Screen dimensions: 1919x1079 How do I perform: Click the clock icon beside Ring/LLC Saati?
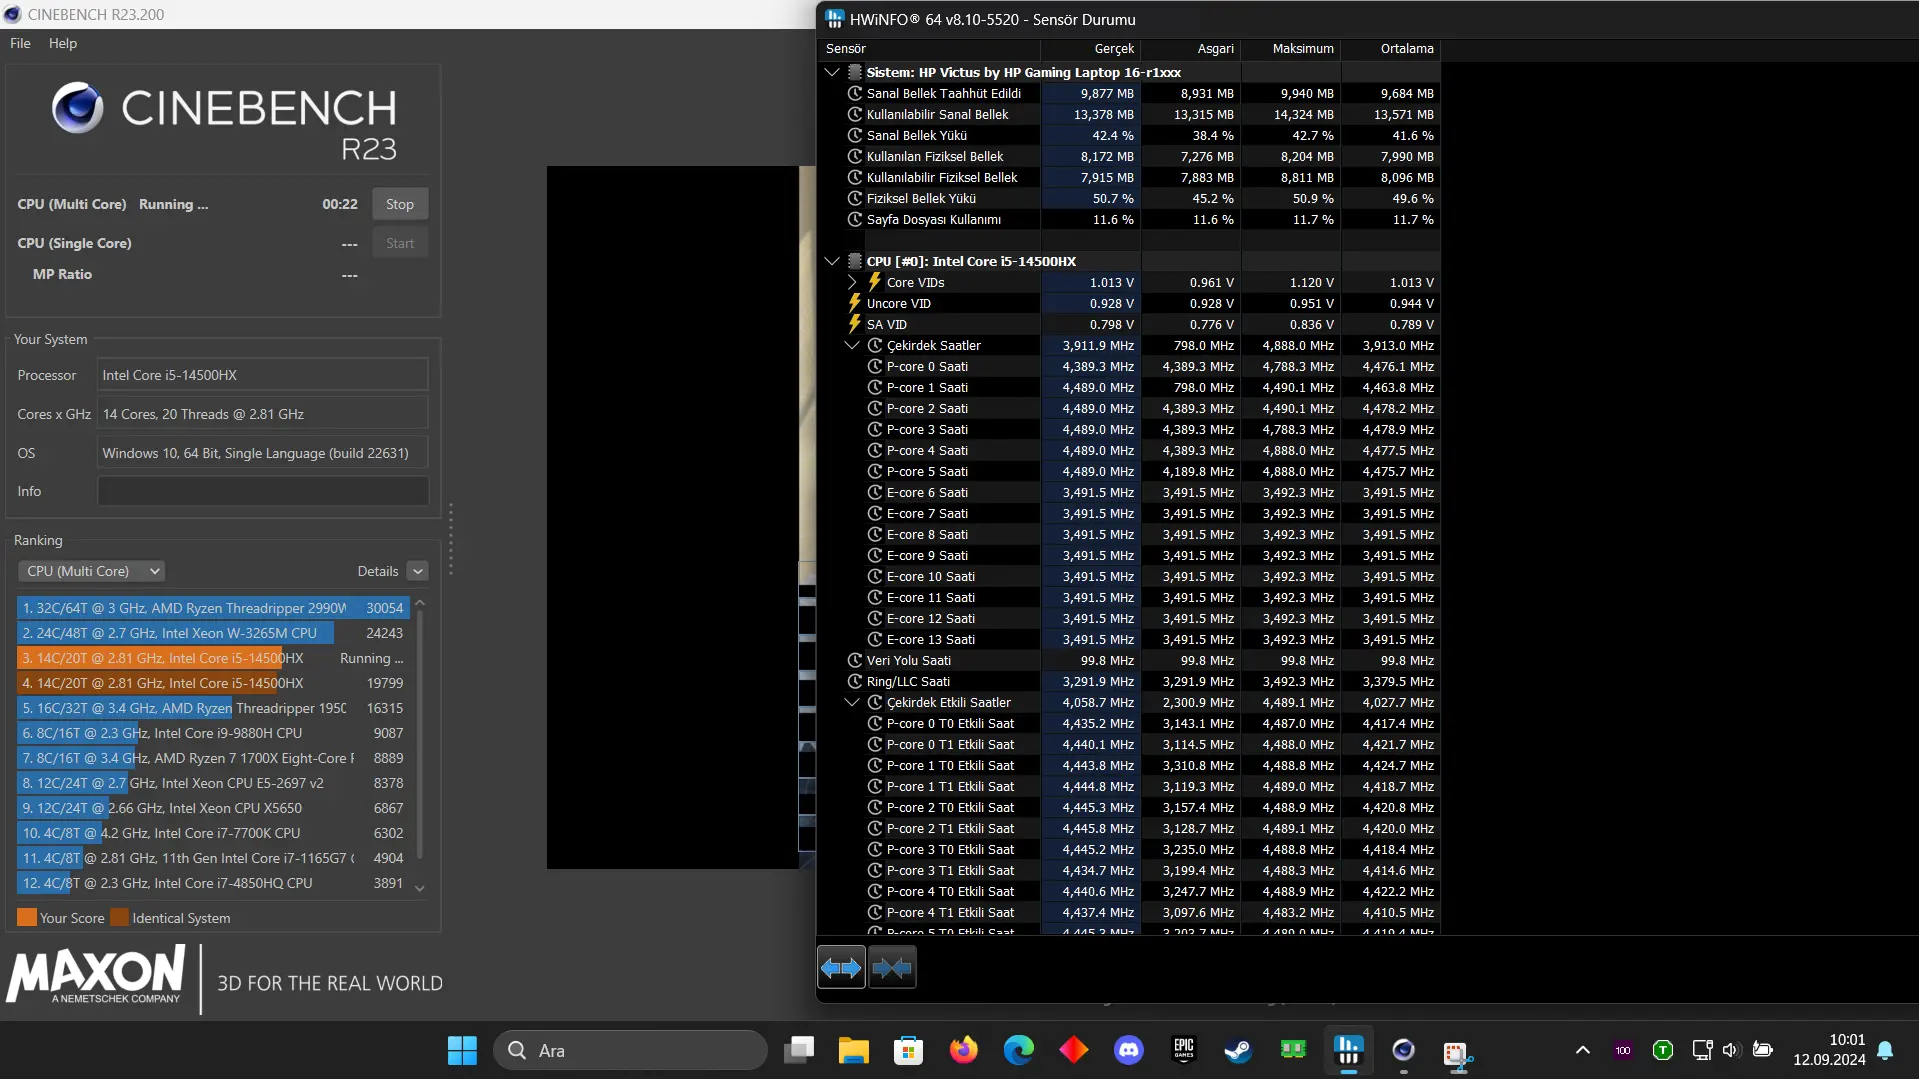point(855,681)
